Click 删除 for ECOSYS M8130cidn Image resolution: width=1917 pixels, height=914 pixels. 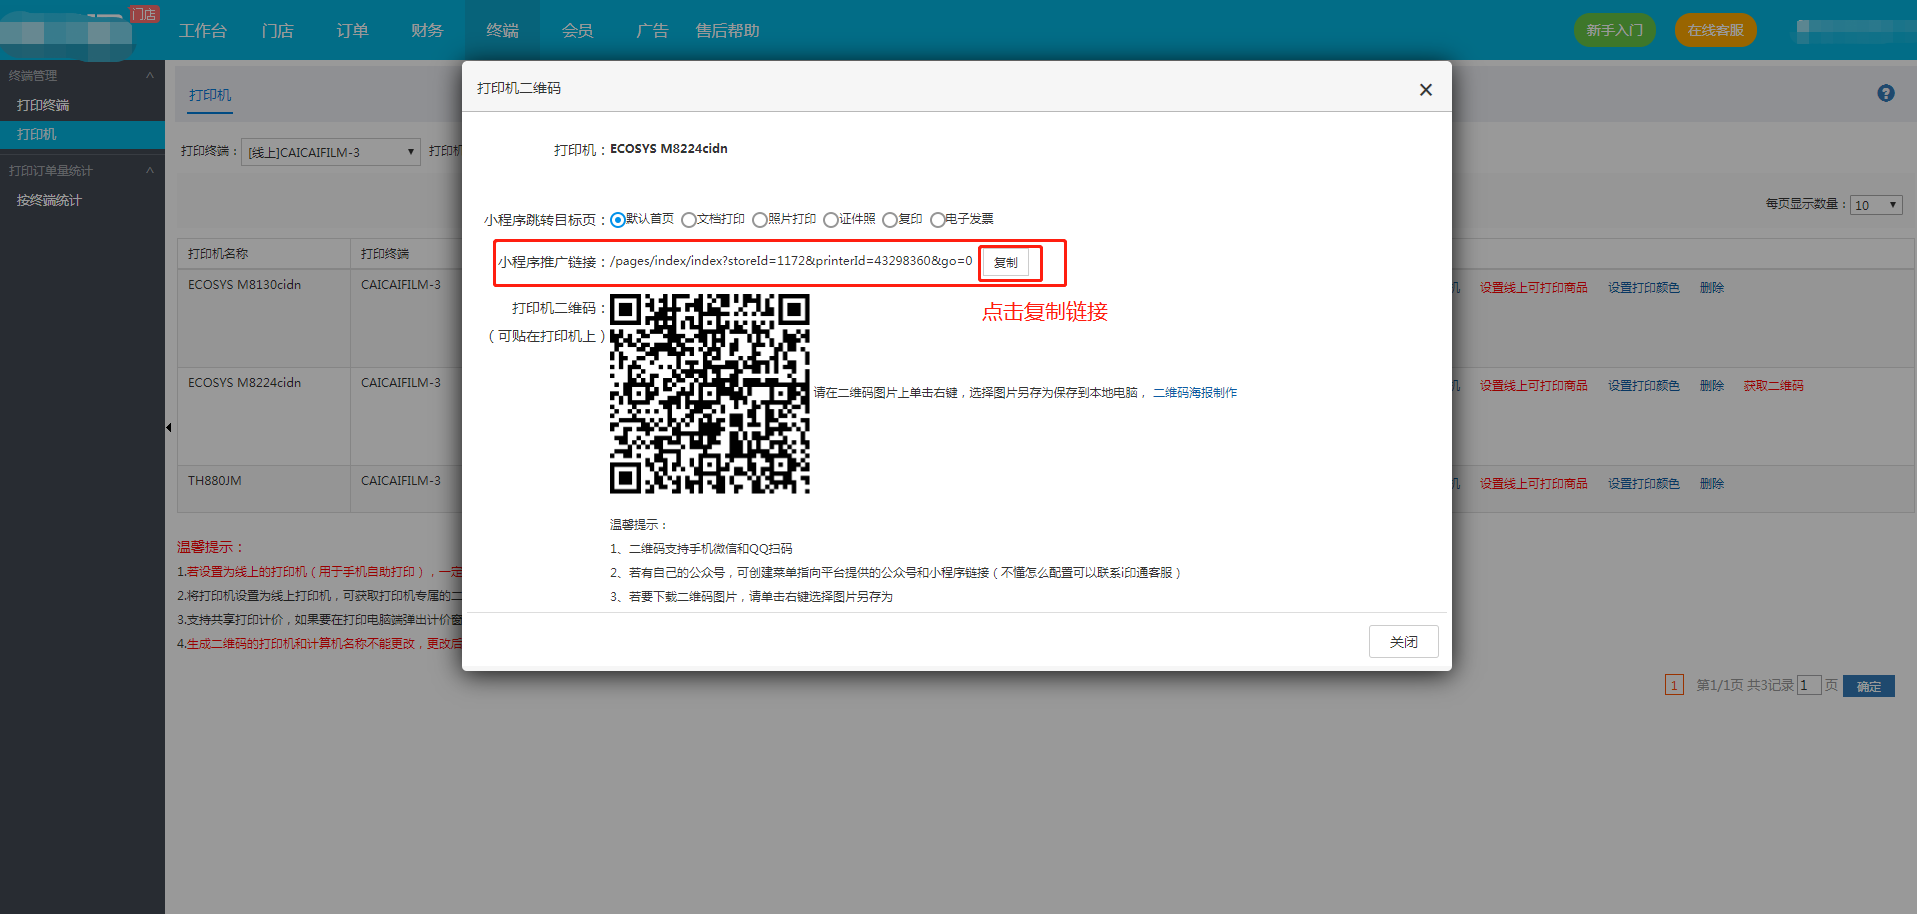pos(1711,288)
